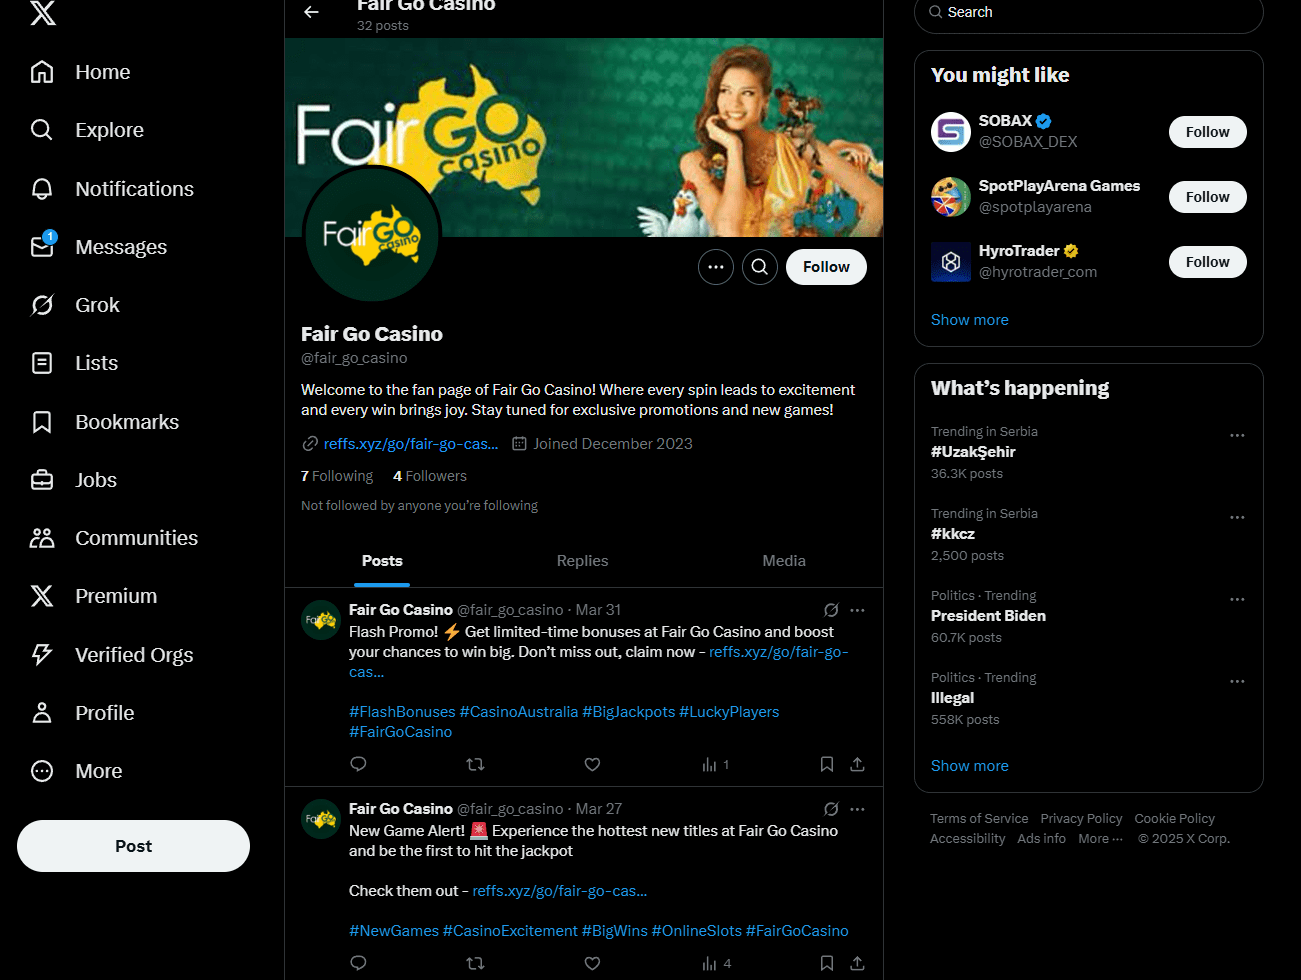Bookmark the Flash Promo post

827,764
